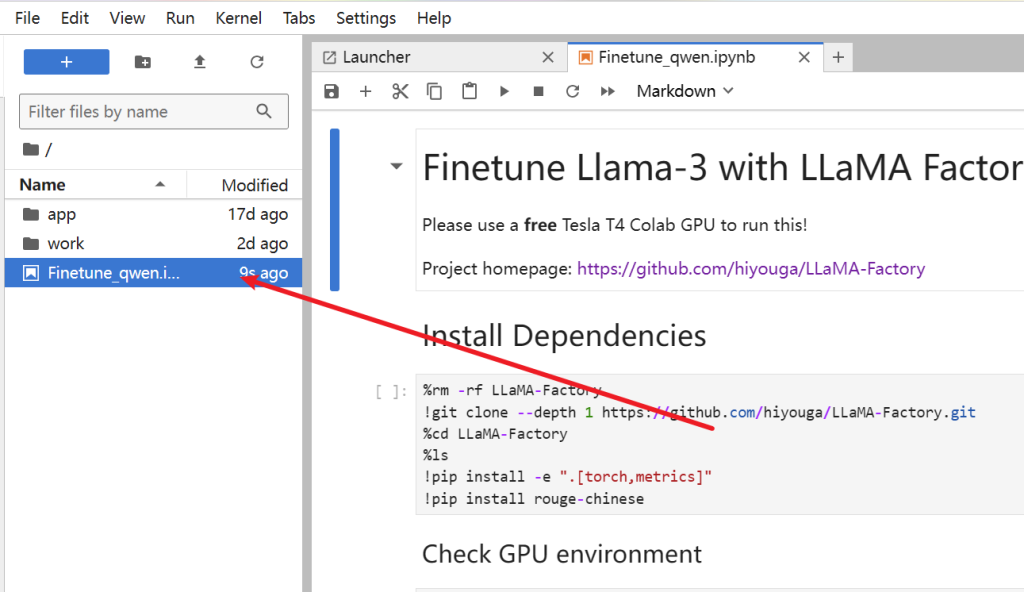Select the work folder
The width and height of the screenshot is (1024, 592).
click(153, 244)
